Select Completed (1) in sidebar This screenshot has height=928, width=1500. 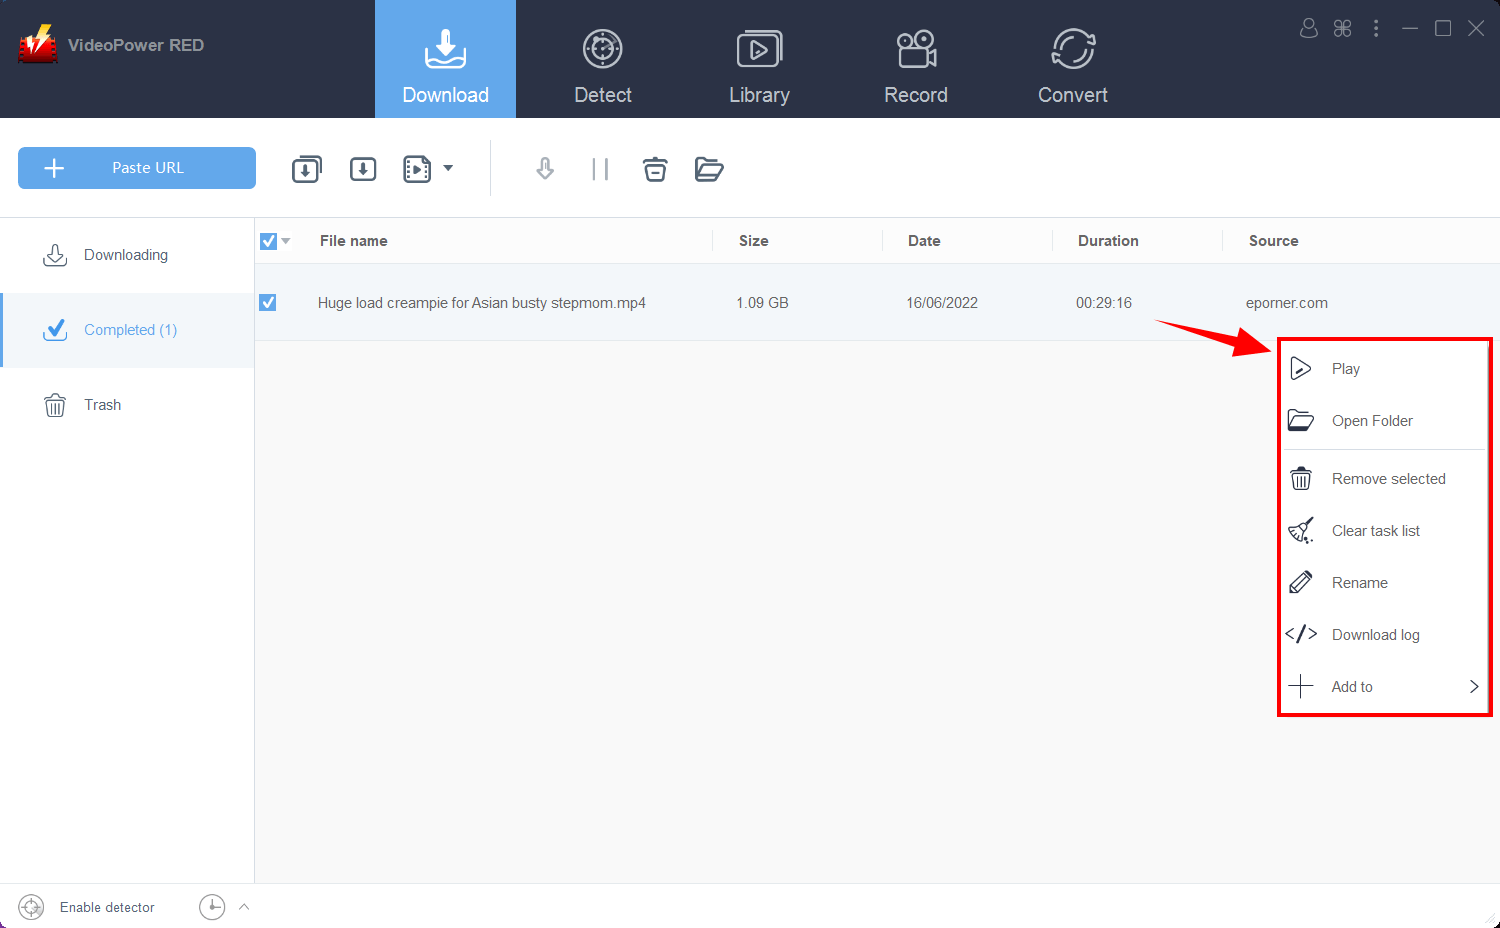127,330
